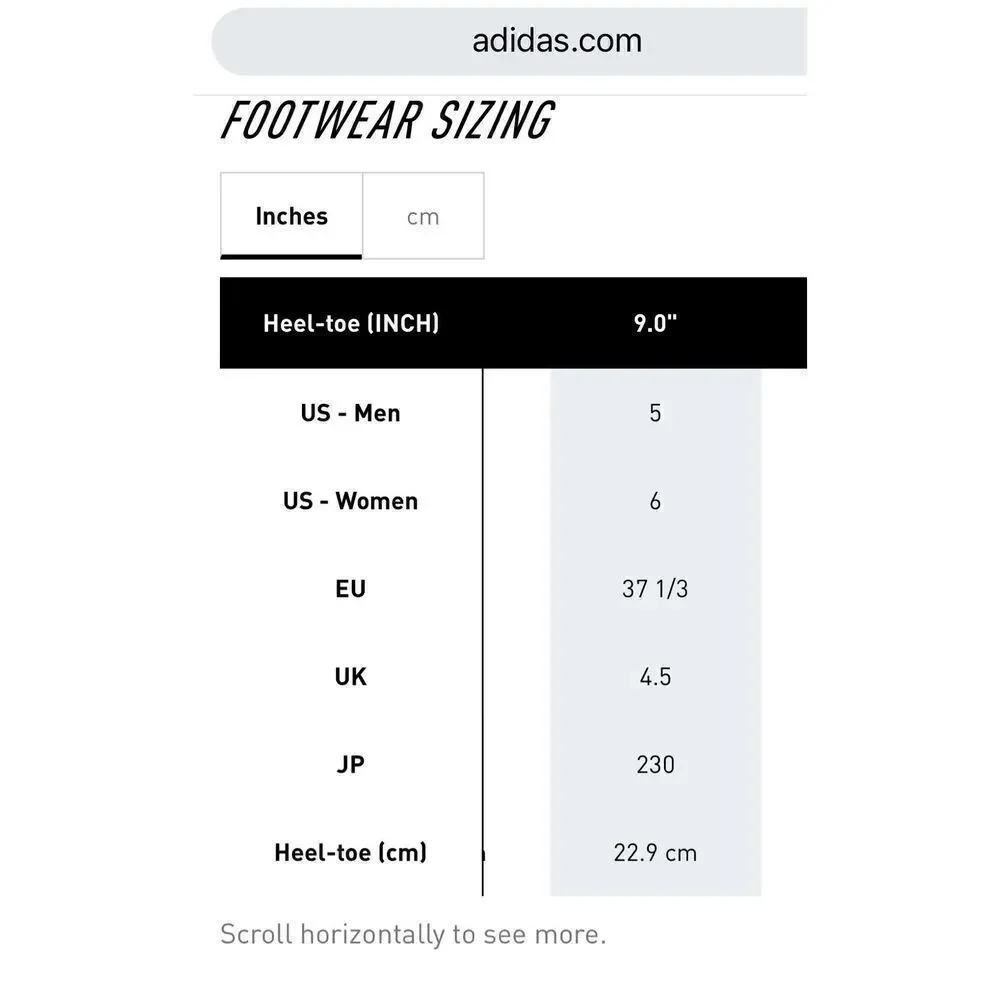Click the US Men size 5 value

pyautogui.click(x=656, y=413)
